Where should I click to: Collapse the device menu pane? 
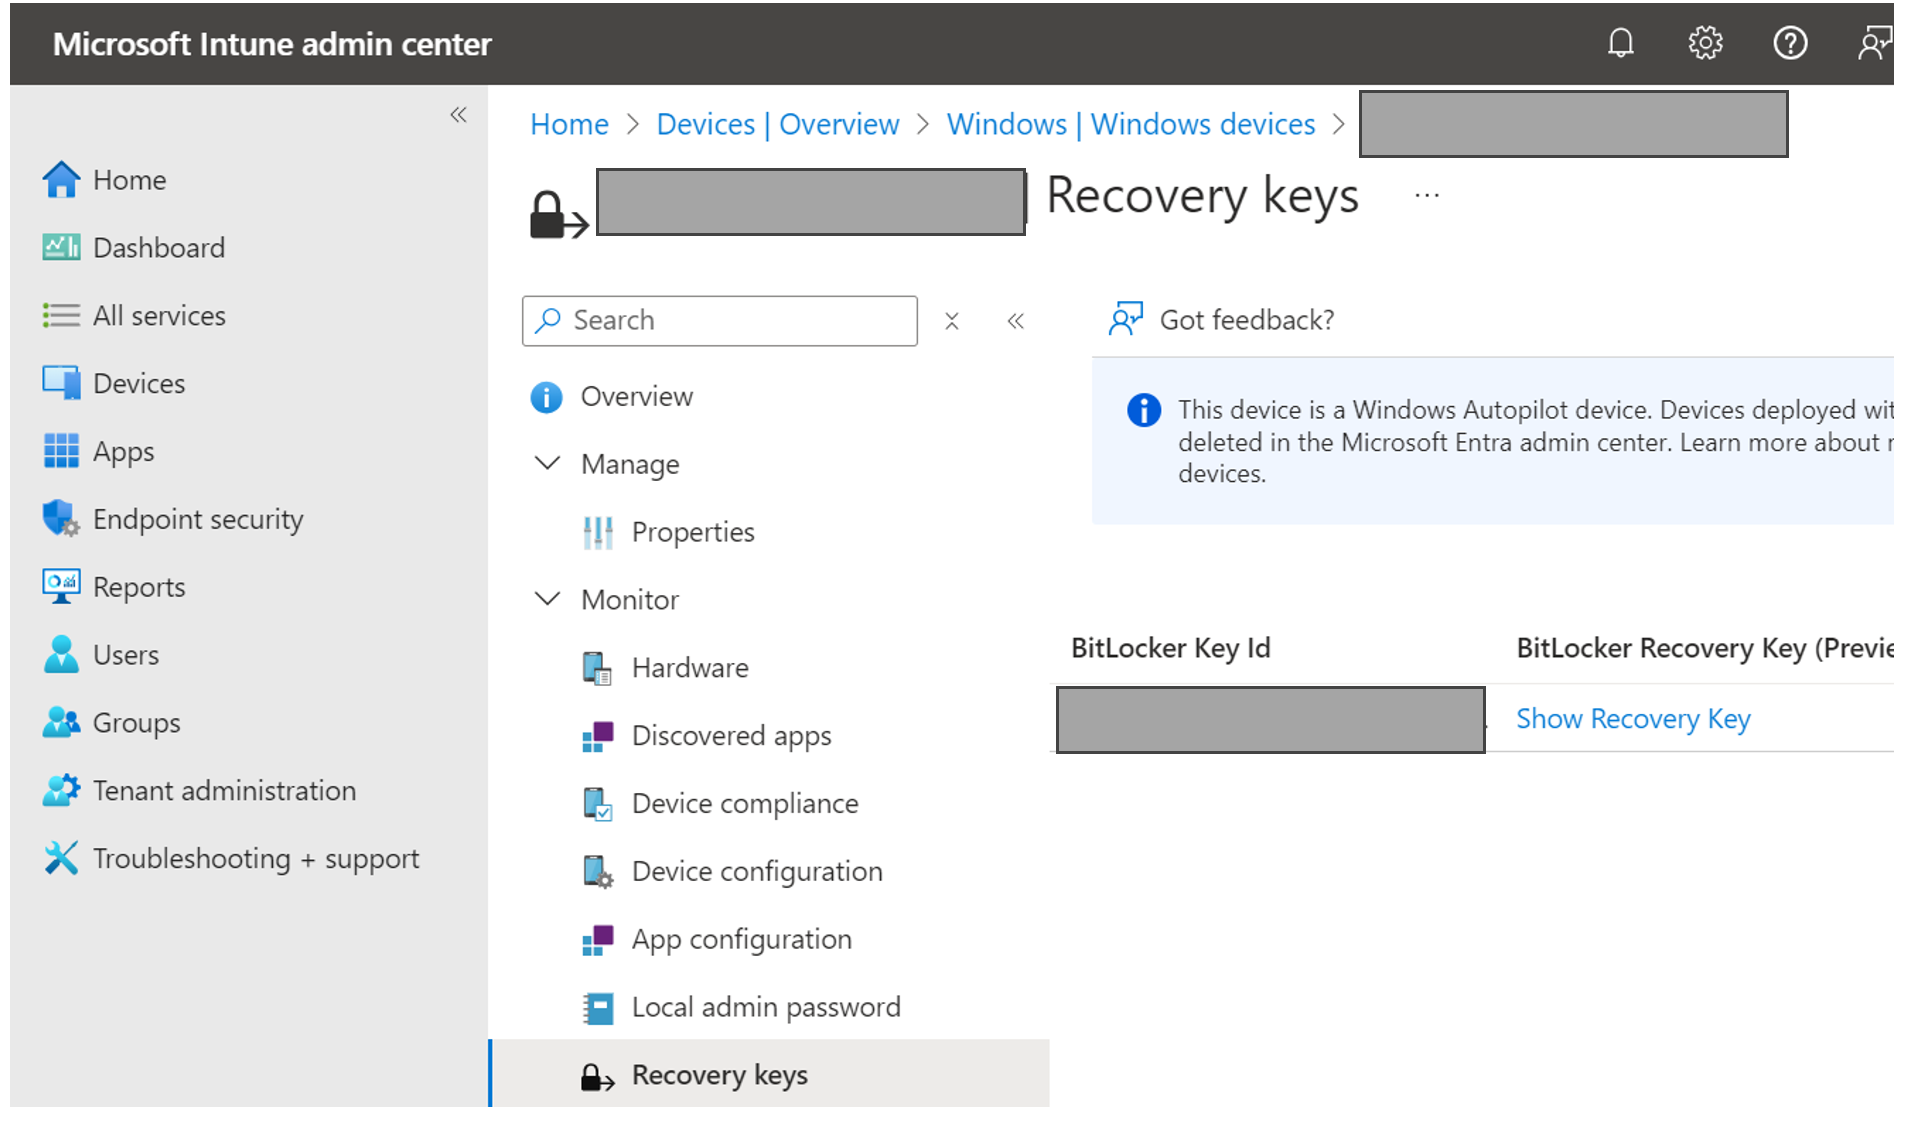pos(1016,321)
